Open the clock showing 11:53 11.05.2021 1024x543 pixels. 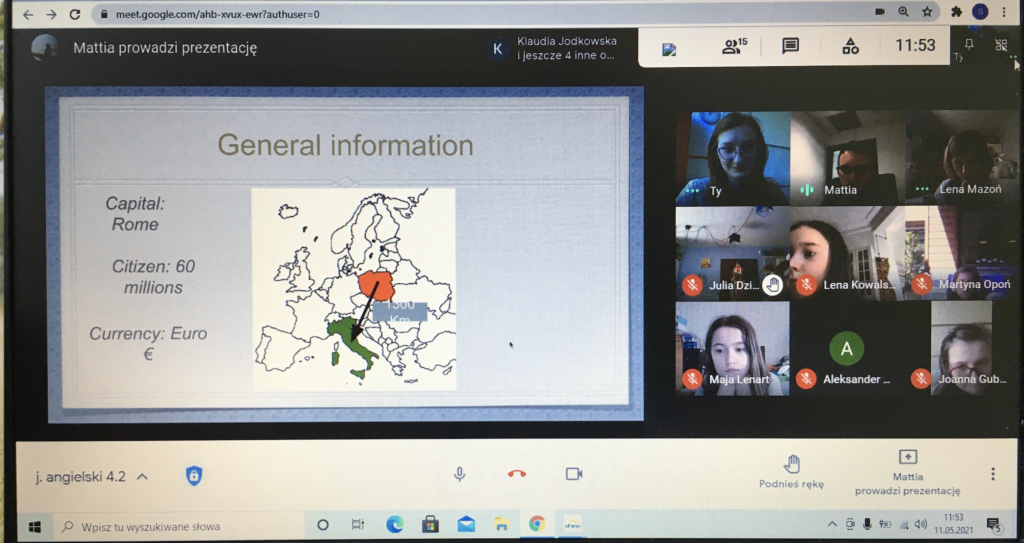click(953, 524)
